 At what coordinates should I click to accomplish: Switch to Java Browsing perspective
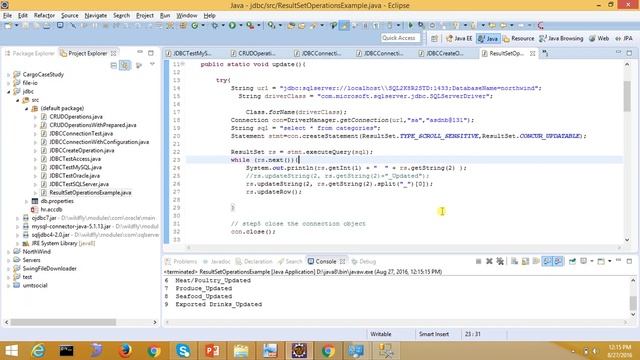pos(561,38)
